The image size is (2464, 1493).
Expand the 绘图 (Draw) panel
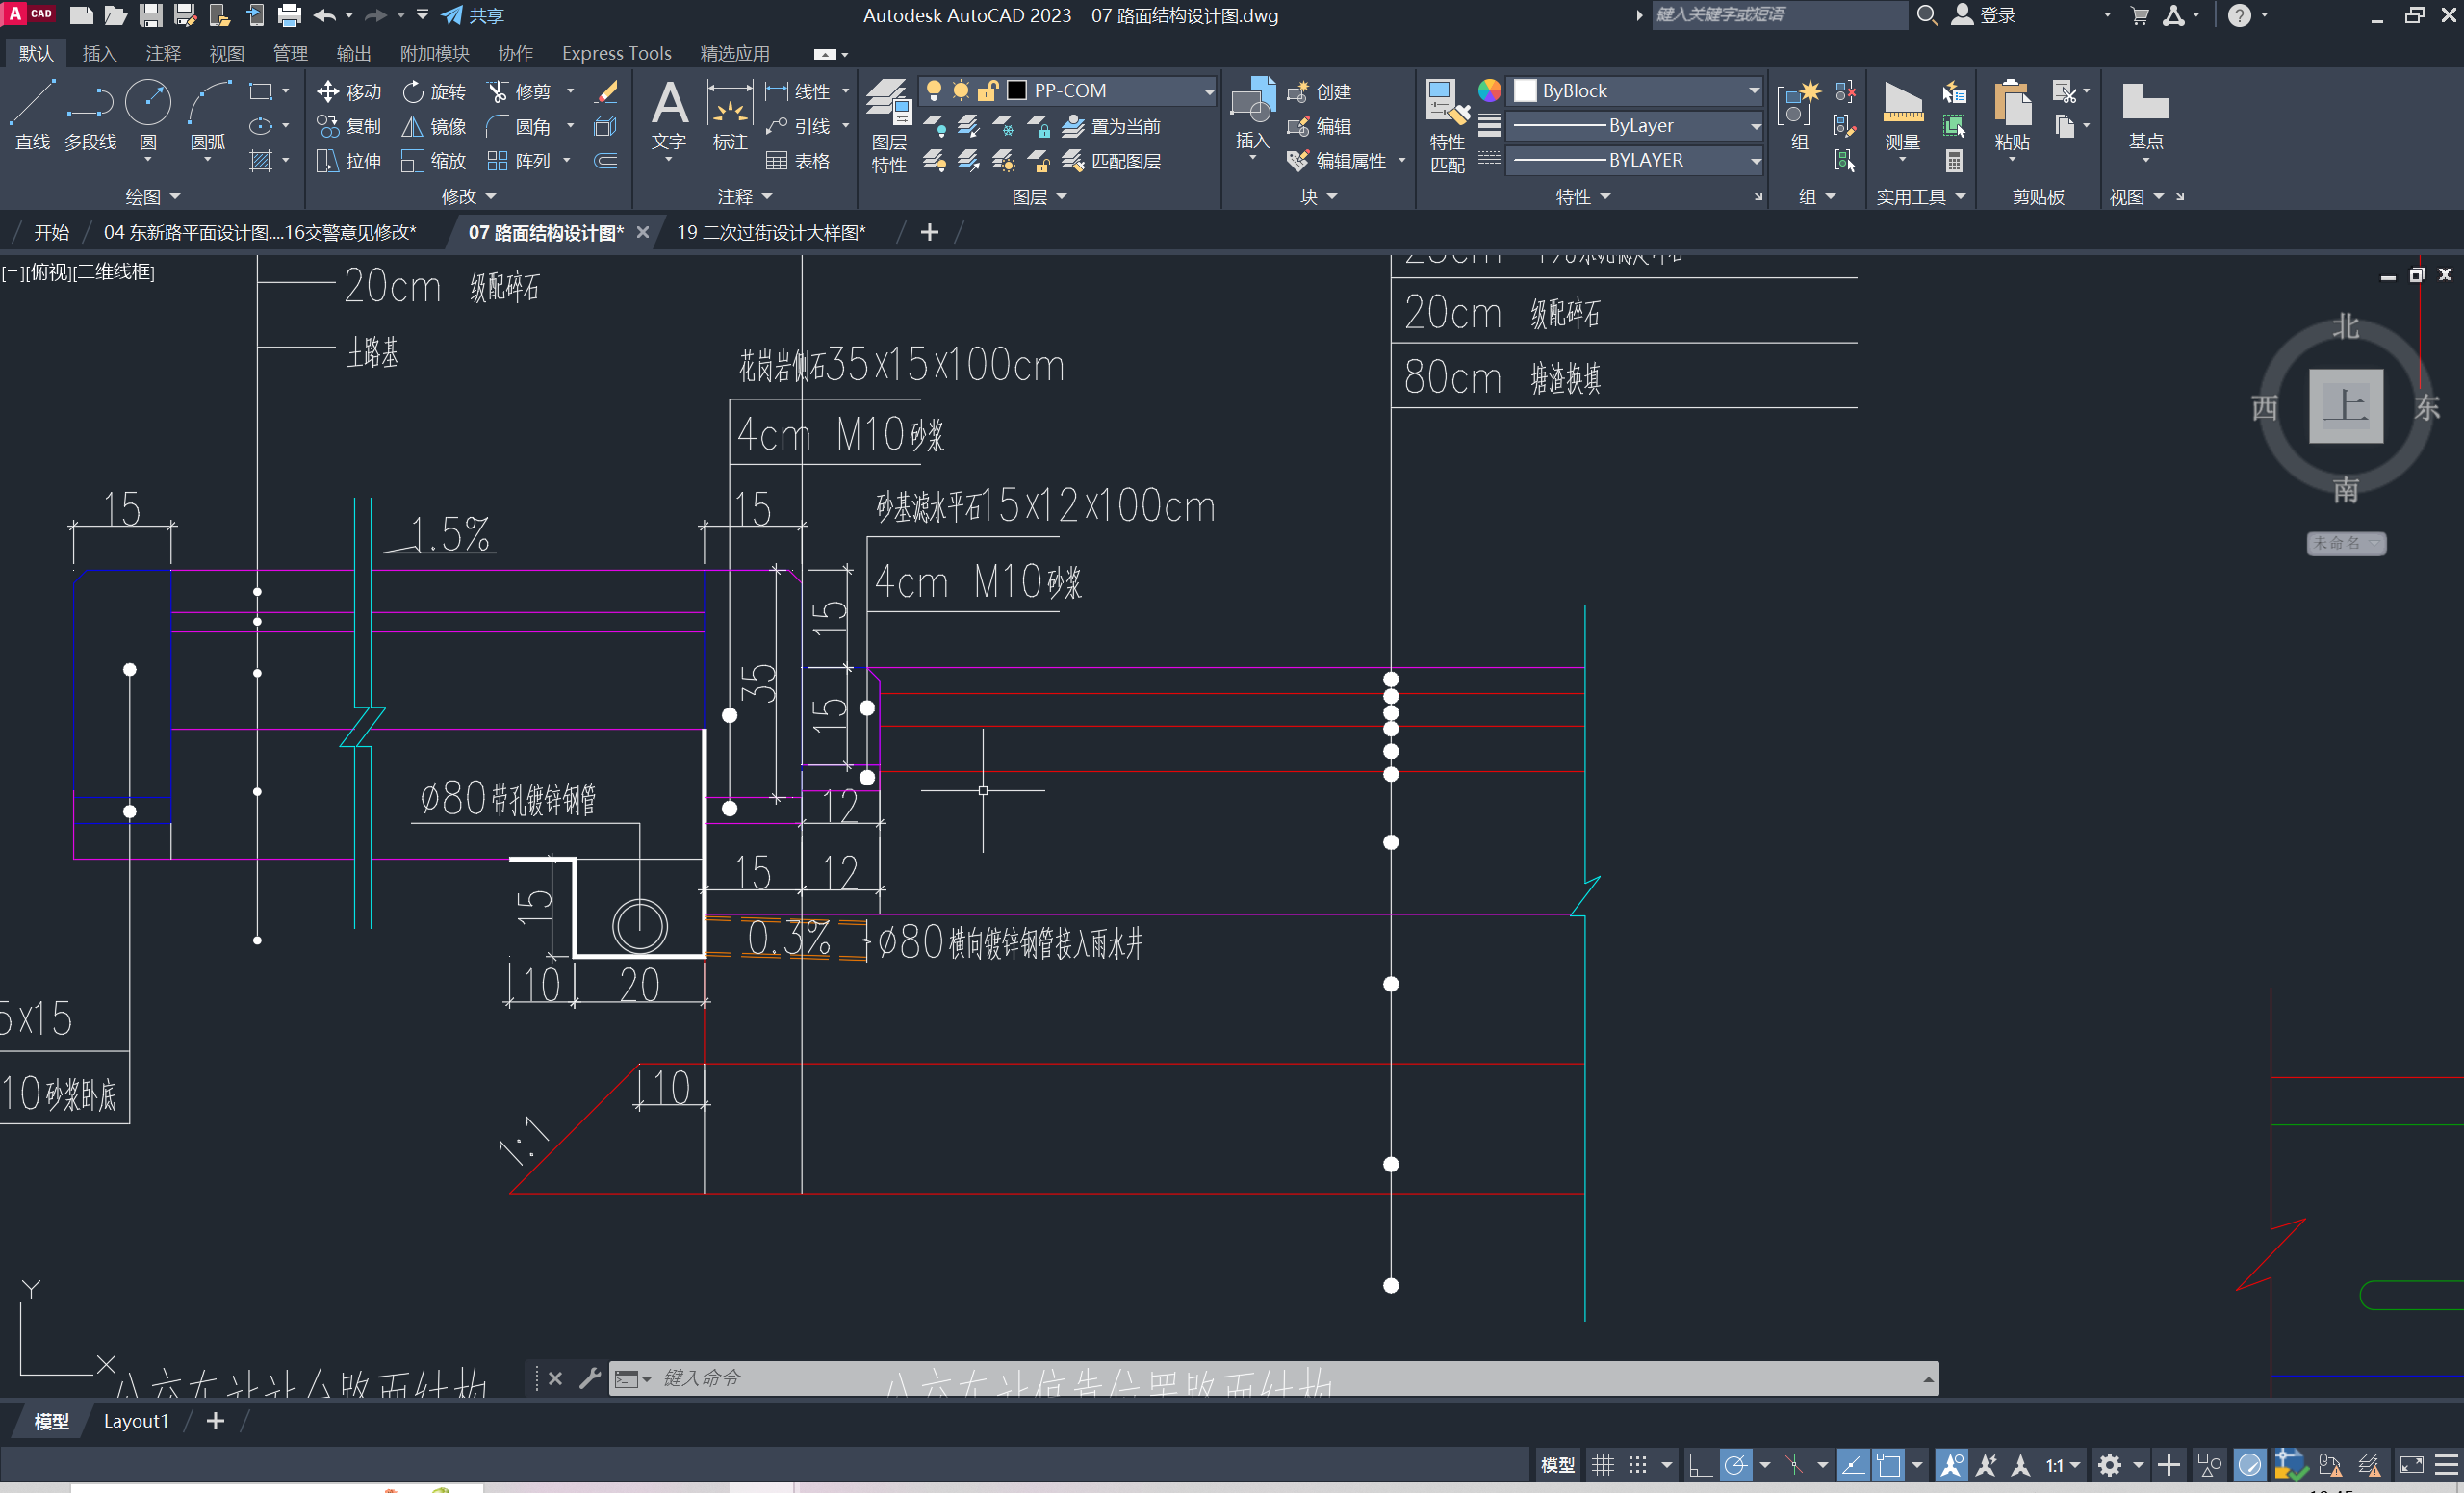point(152,197)
